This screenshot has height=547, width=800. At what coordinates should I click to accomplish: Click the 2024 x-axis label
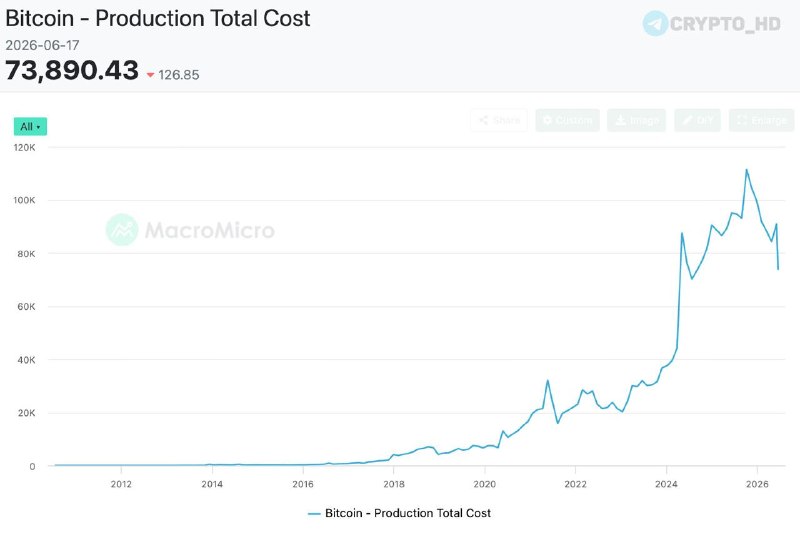coord(666,484)
